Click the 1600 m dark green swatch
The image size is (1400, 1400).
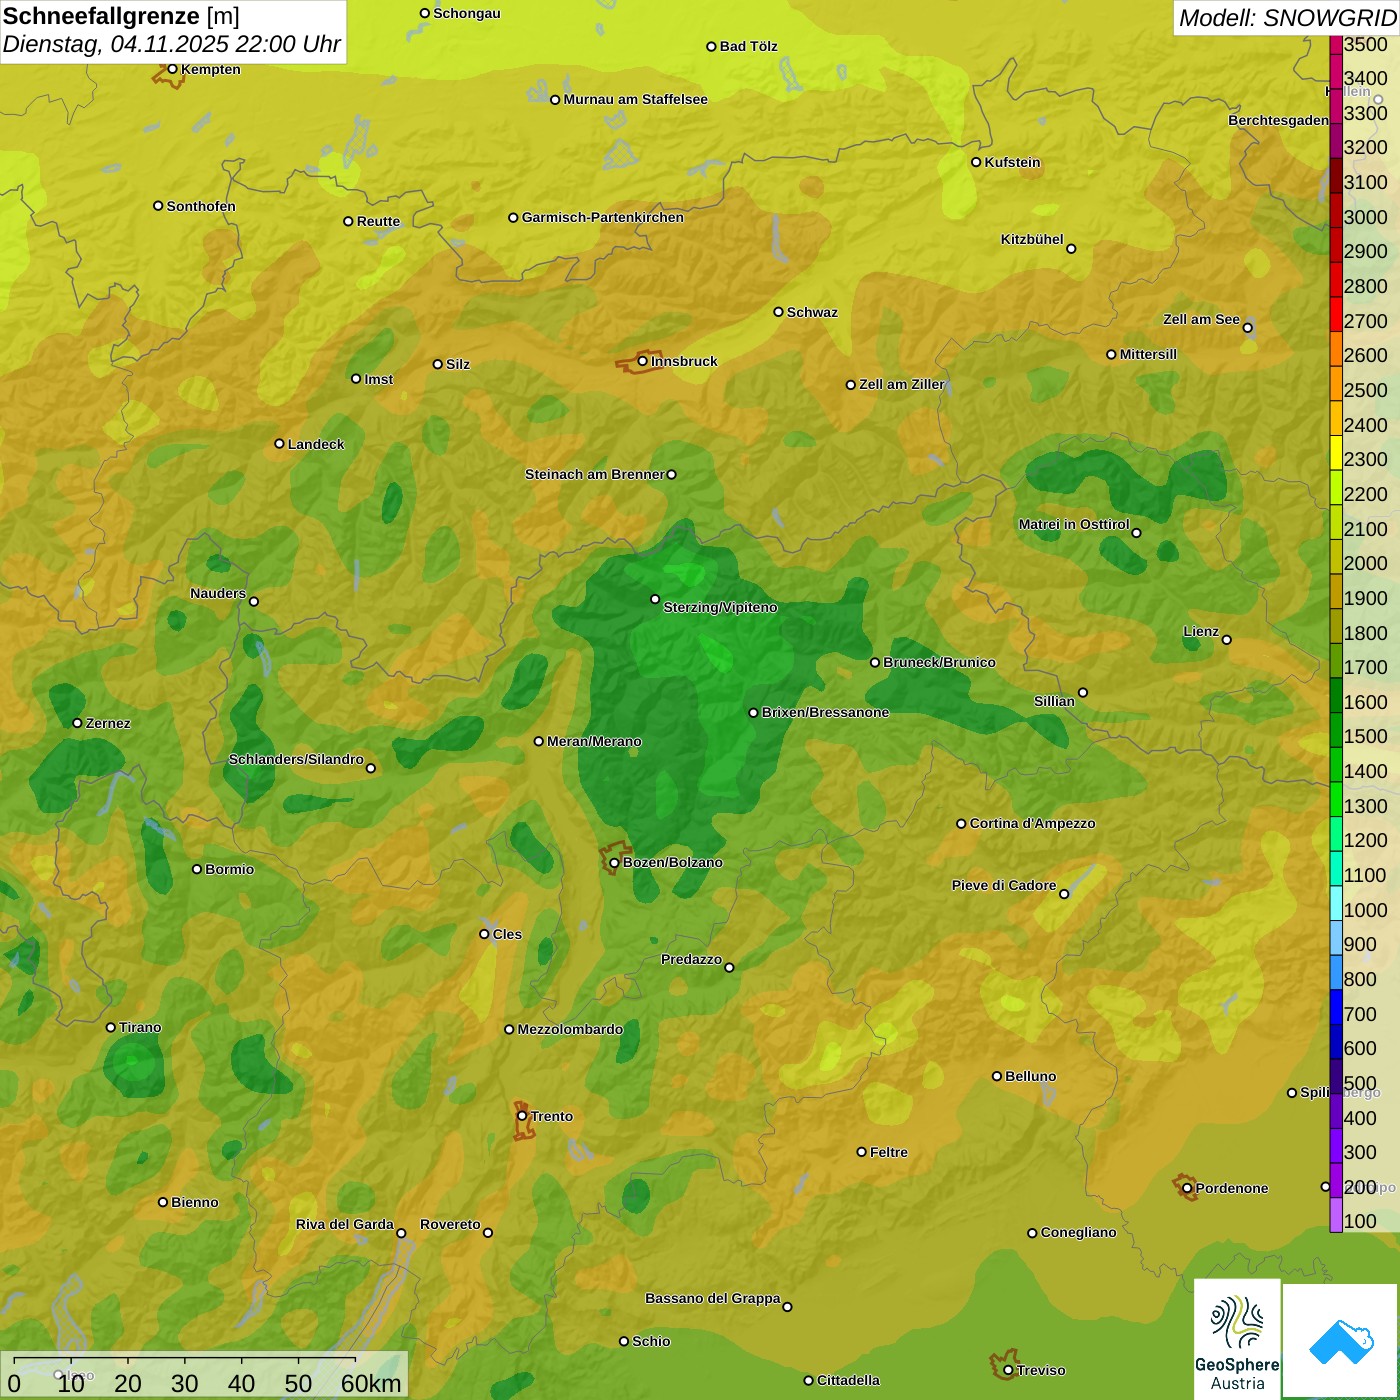click(x=1336, y=695)
